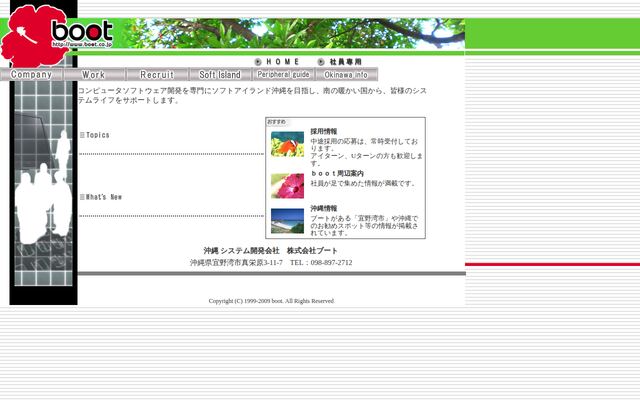The image size is (640, 400).
Task: Click the pink hibiscus thumbnail
Action: (x=287, y=186)
